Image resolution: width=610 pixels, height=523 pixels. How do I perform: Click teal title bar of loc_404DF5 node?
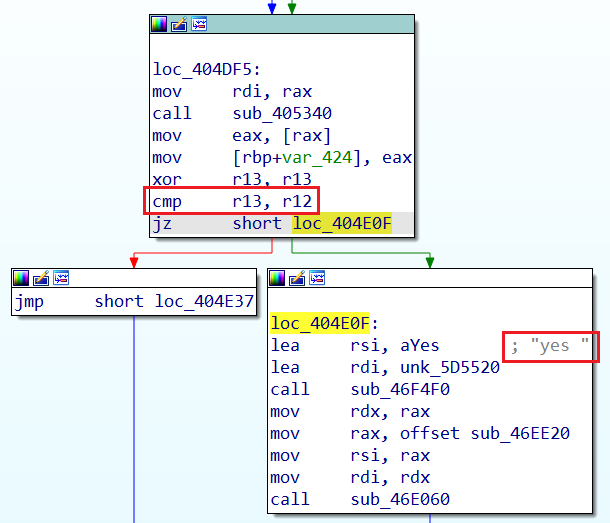point(282,24)
